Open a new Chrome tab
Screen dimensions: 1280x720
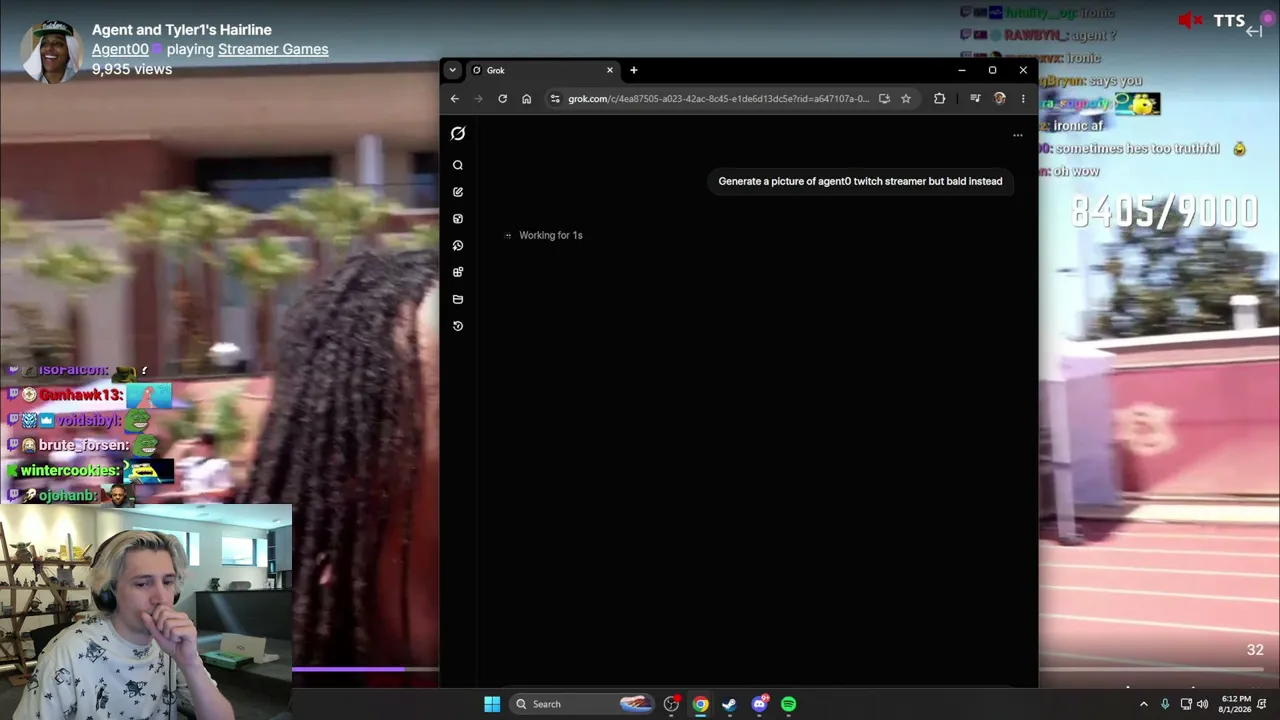(x=634, y=71)
